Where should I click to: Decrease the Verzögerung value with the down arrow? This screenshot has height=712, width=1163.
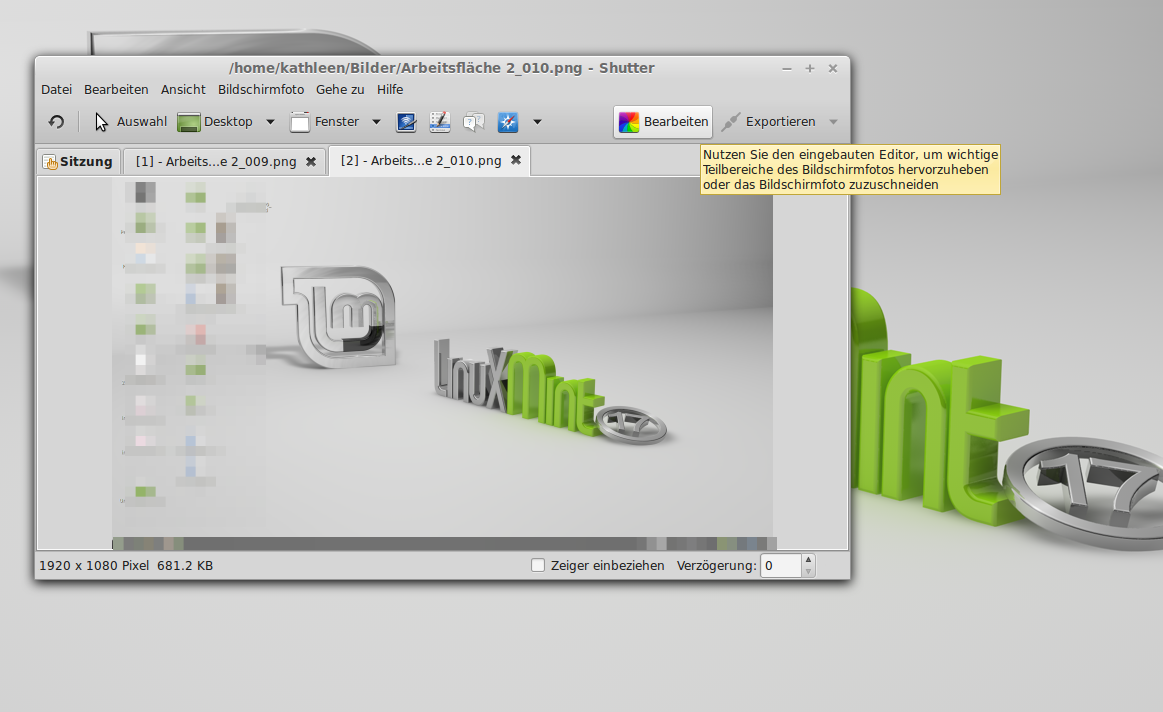pos(808,571)
